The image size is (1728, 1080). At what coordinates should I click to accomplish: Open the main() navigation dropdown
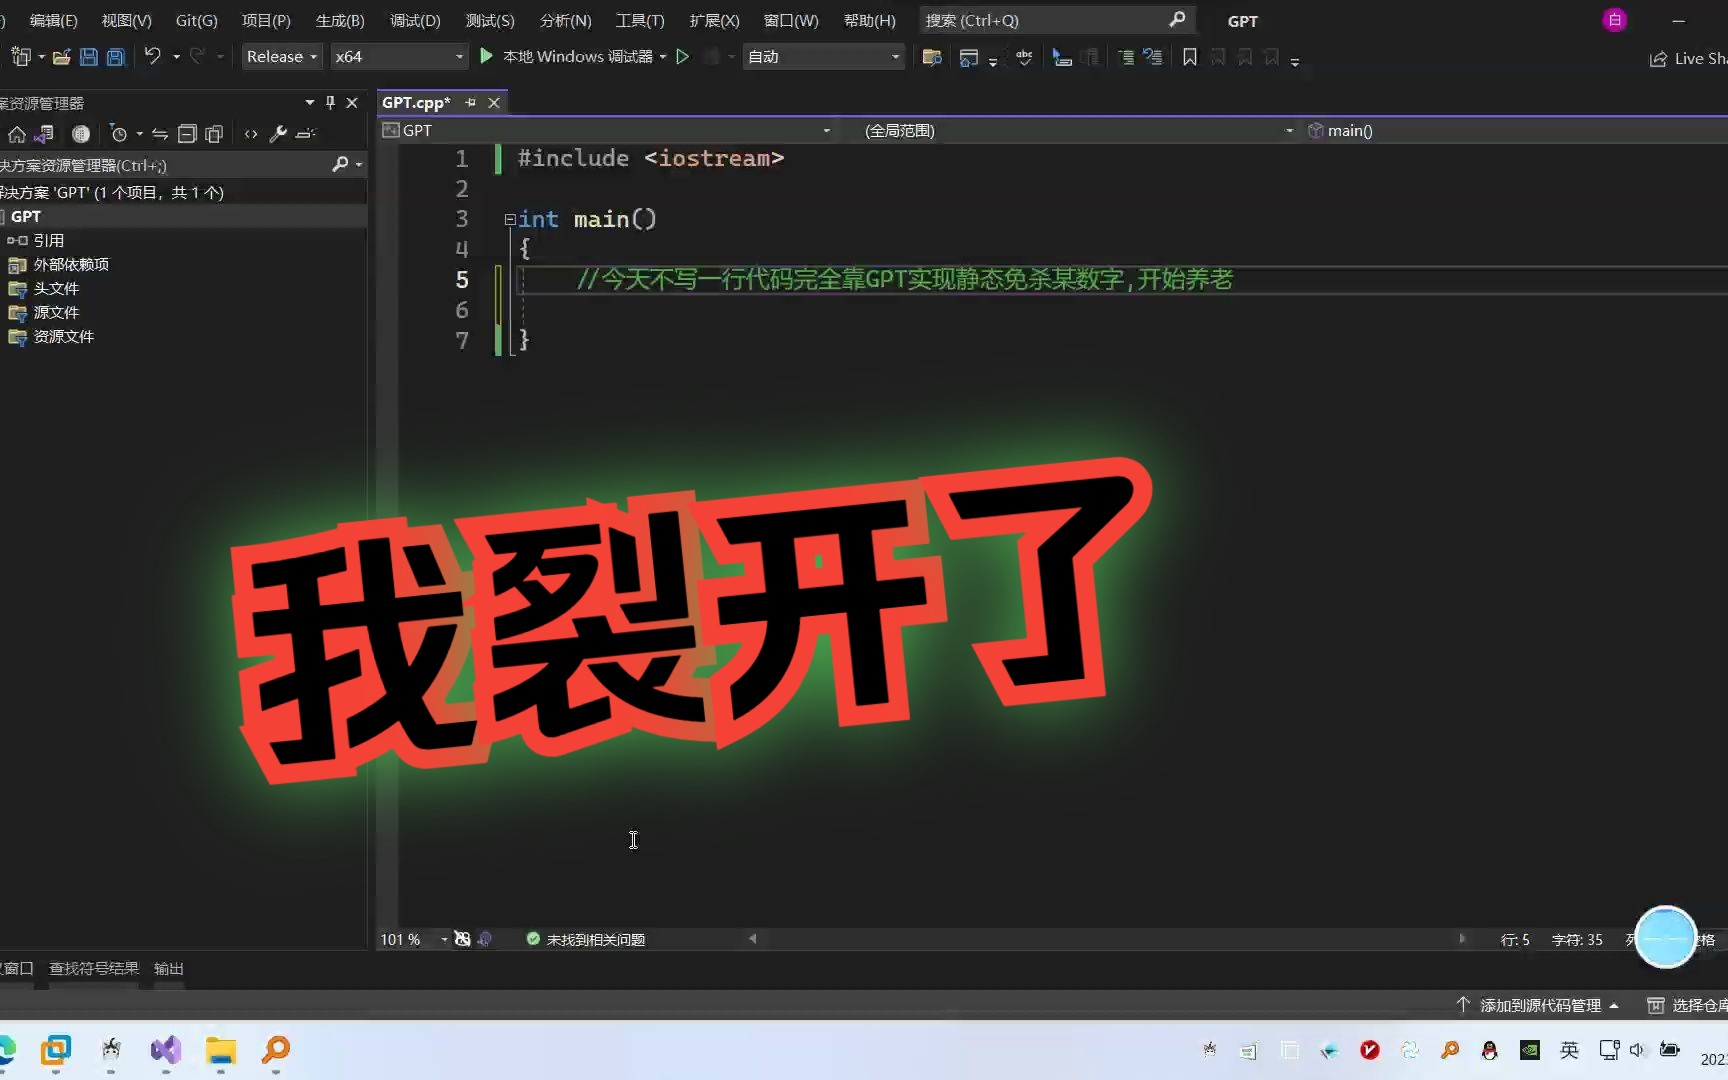pos(1400,130)
